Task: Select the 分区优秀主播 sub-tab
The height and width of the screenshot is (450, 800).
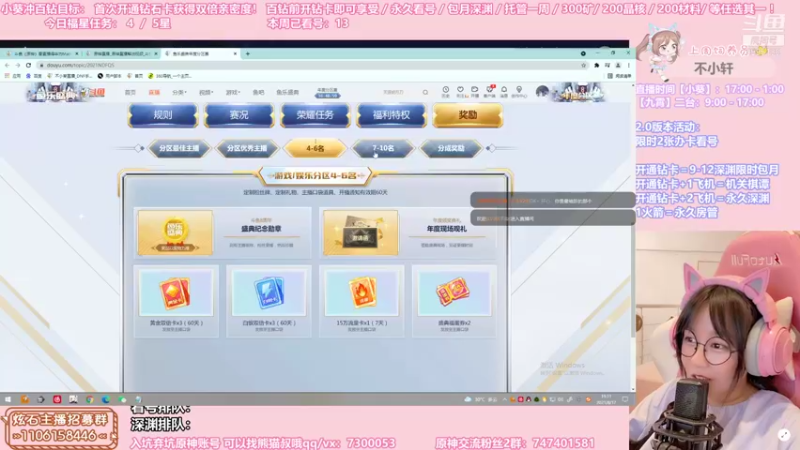Action: (x=247, y=148)
